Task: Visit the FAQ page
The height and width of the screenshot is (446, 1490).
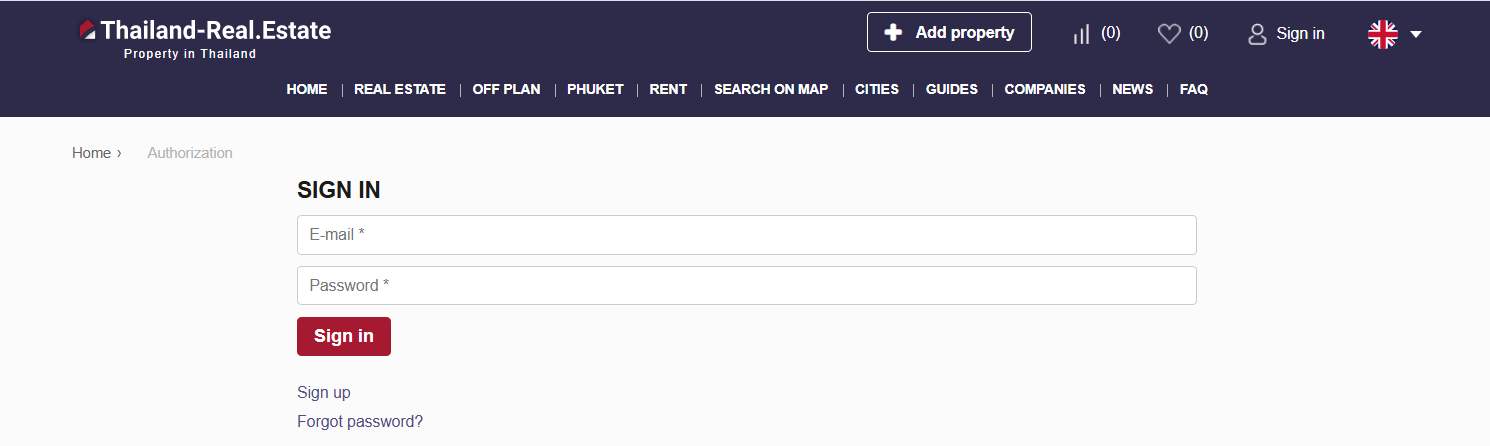Action: click(x=1193, y=89)
